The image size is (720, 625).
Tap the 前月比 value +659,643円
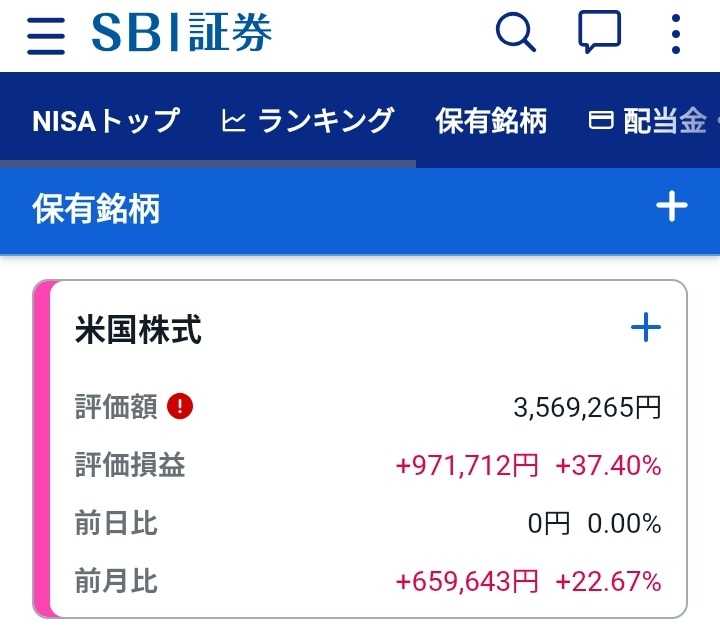[467, 581]
